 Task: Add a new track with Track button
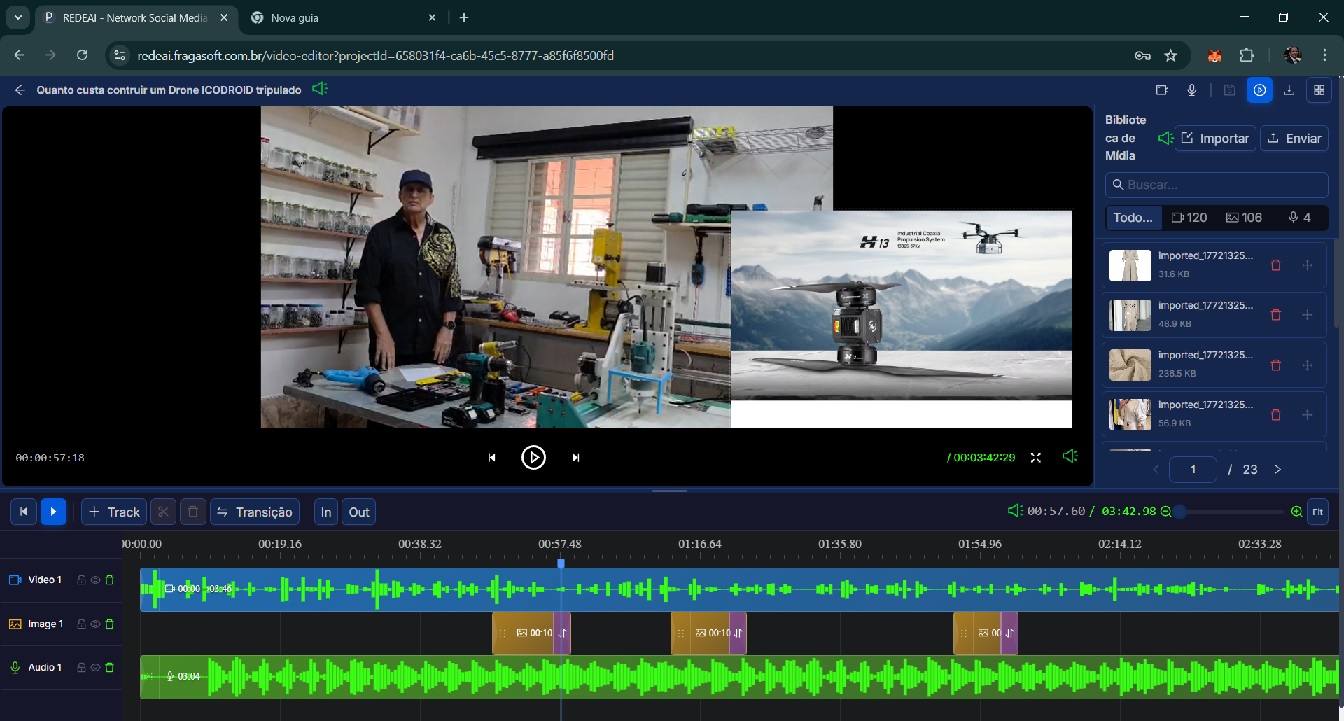tap(114, 512)
